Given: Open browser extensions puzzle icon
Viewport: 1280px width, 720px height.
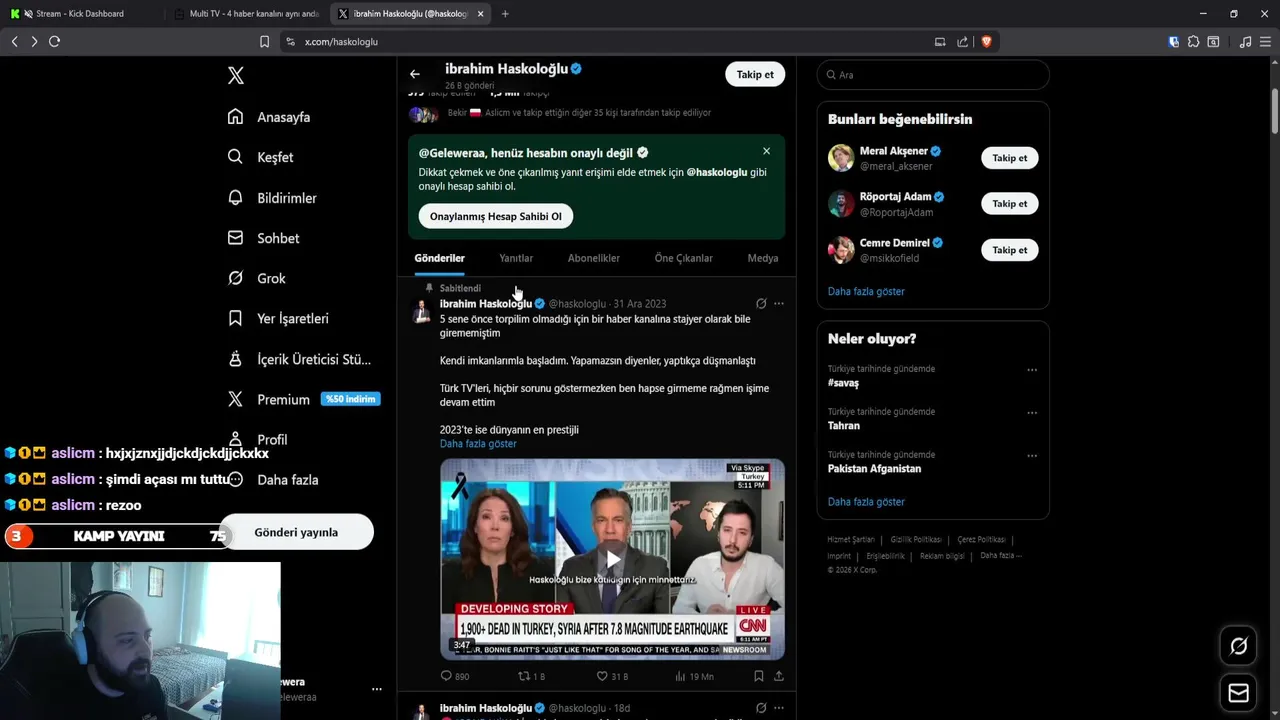Looking at the screenshot, I should [x=1193, y=41].
